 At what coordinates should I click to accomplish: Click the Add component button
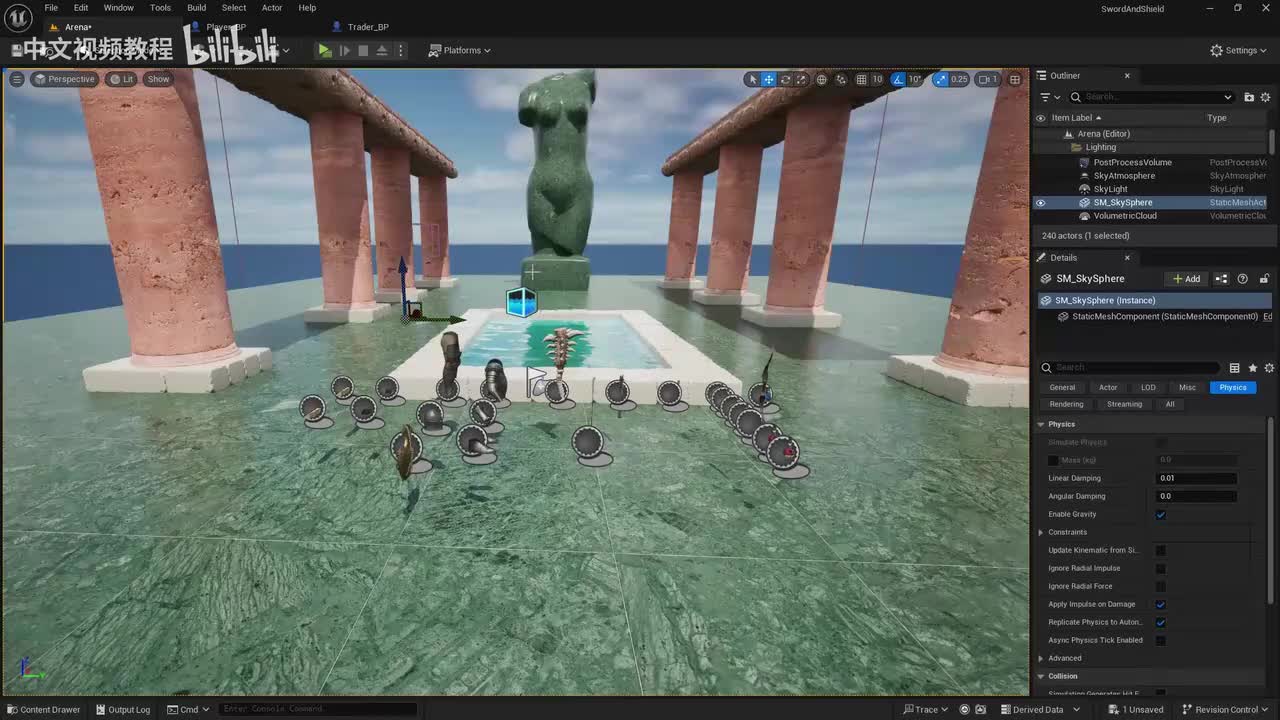point(1186,279)
